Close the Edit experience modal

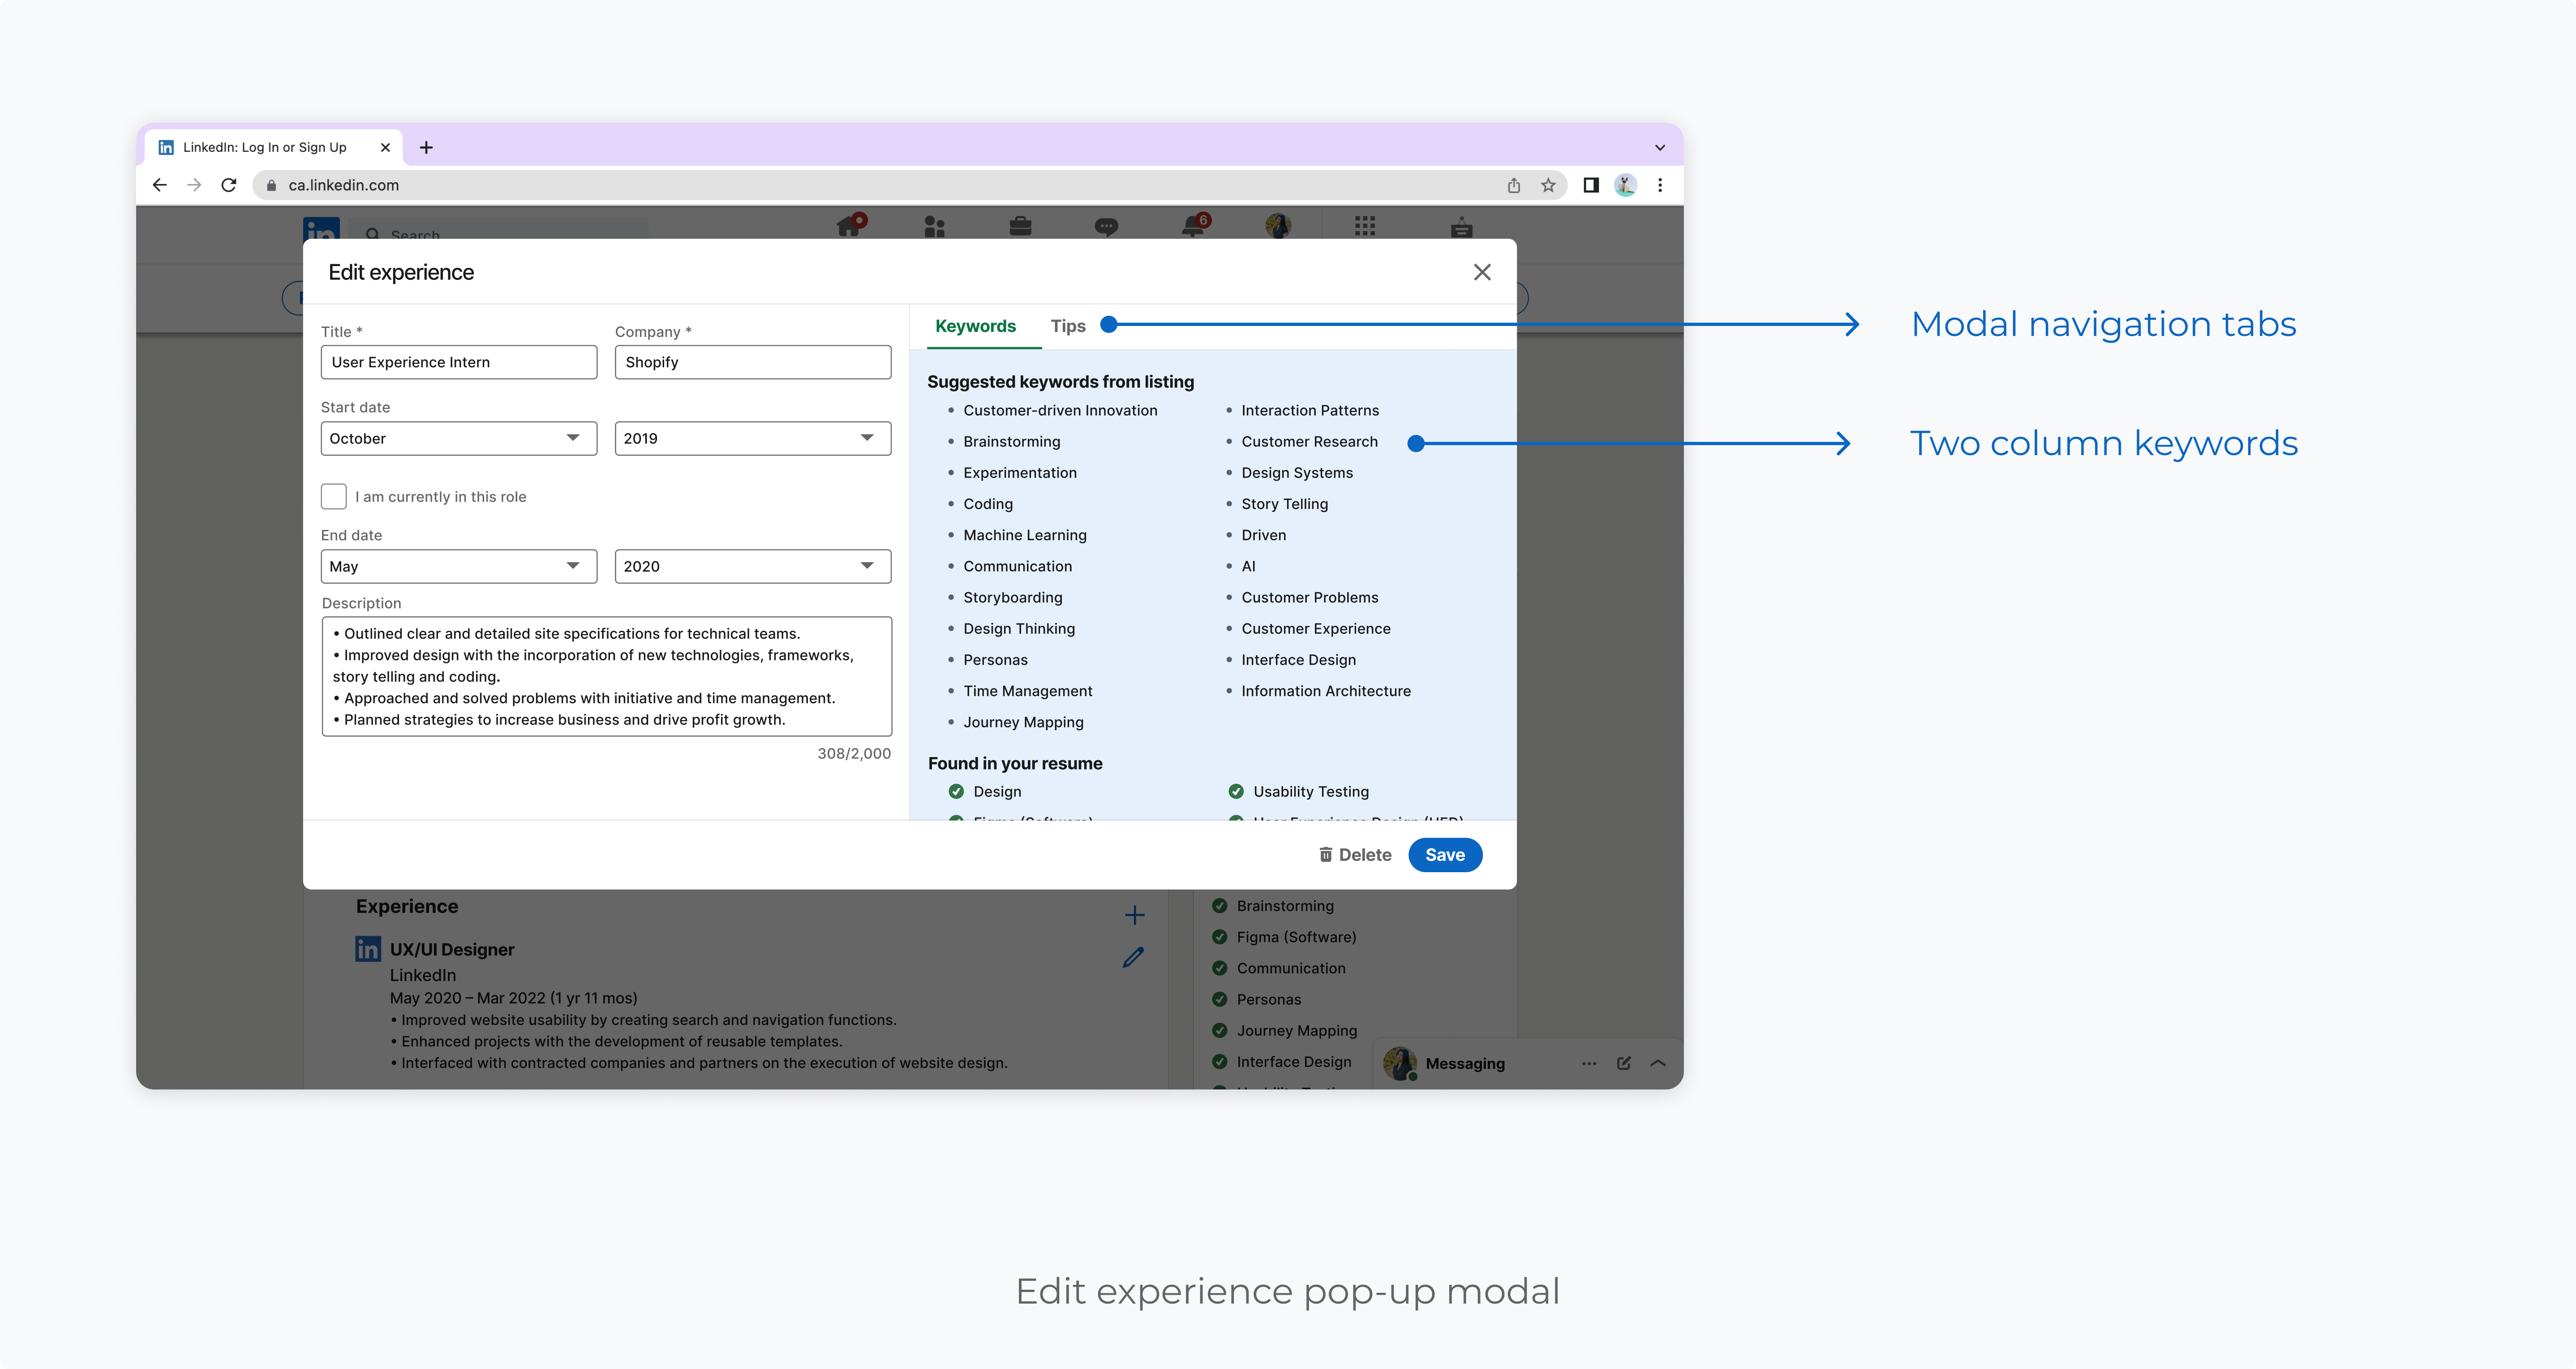coord(1482,272)
